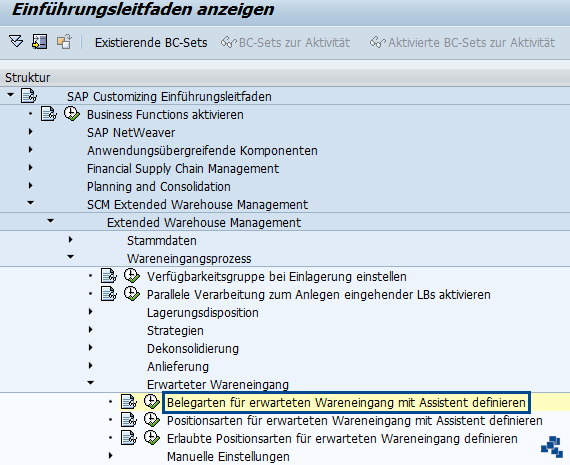Viewport: 570px width, 465px height.
Task: Select Parallele Verarbeitung zum Anlegen eingehender LBs
Action: point(319,294)
